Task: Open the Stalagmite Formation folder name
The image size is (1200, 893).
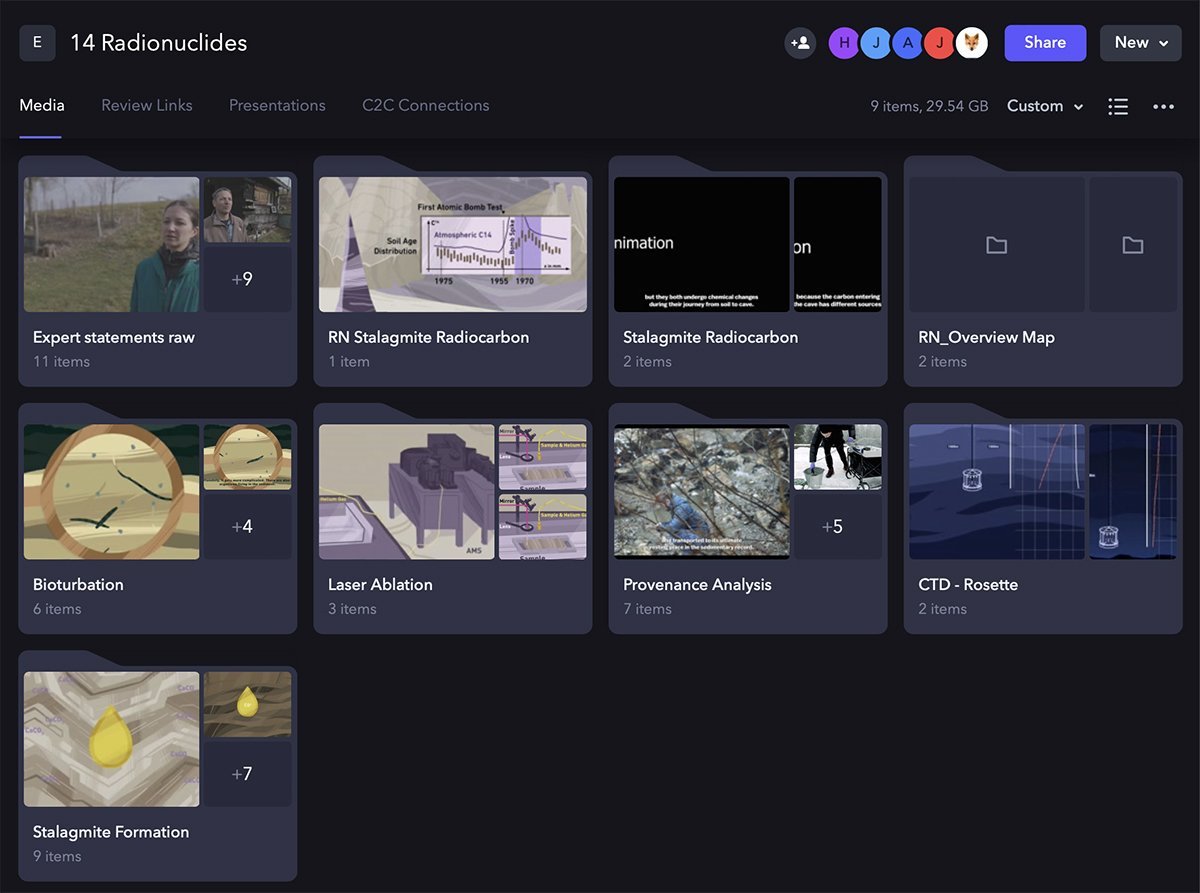Action: point(111,831)
